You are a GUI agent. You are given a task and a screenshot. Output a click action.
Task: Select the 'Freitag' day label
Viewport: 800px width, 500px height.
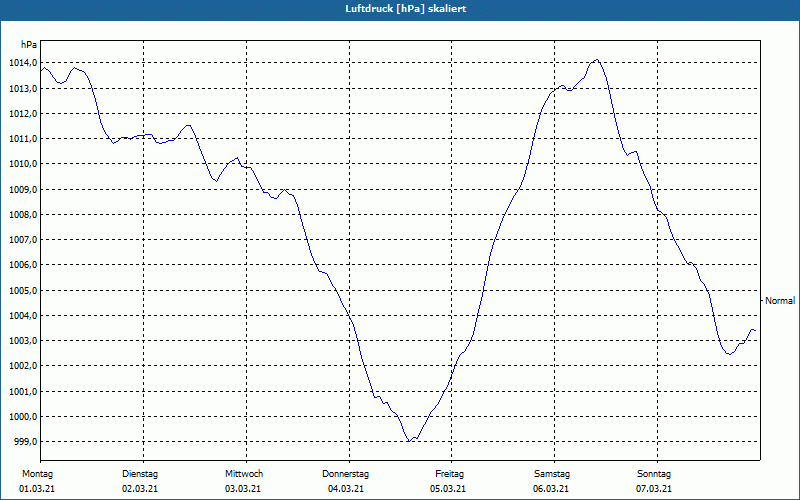click(449, 474)
